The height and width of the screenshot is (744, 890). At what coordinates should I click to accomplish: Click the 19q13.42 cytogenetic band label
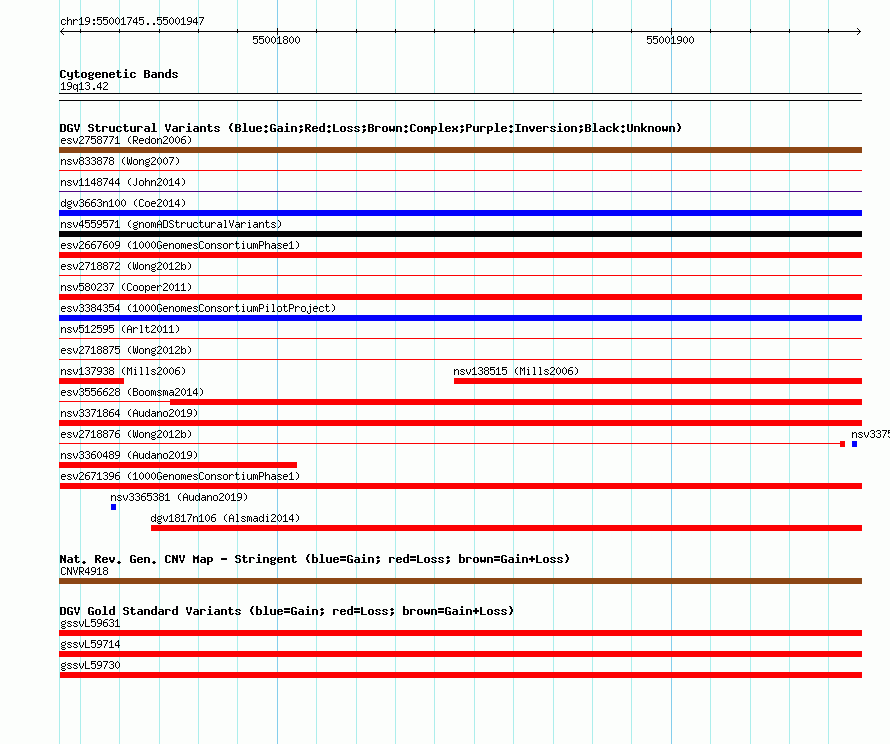click(x=84, y=86)
